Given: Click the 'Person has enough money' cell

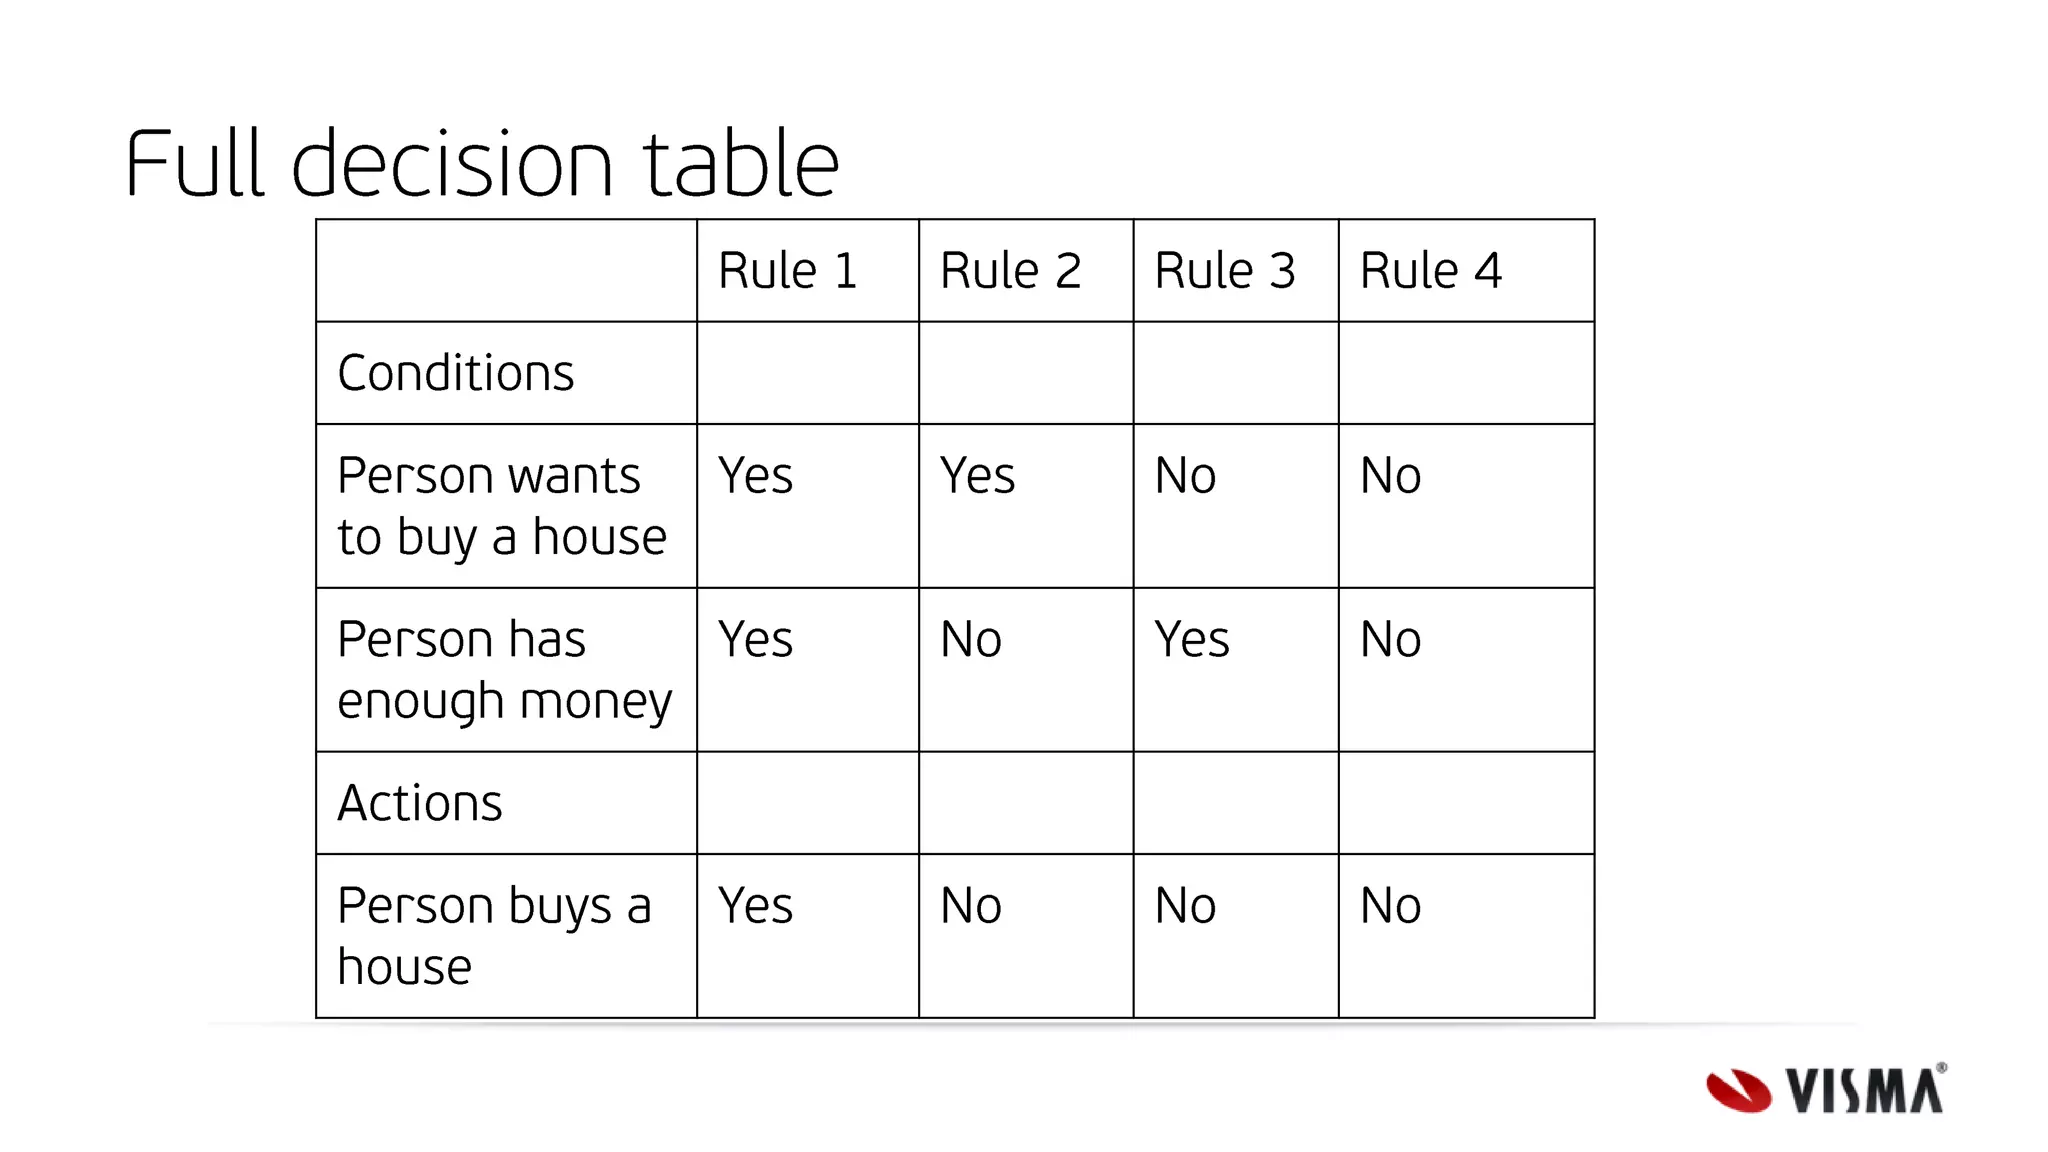Looking at the screenshot, I should tap(504, 670).
